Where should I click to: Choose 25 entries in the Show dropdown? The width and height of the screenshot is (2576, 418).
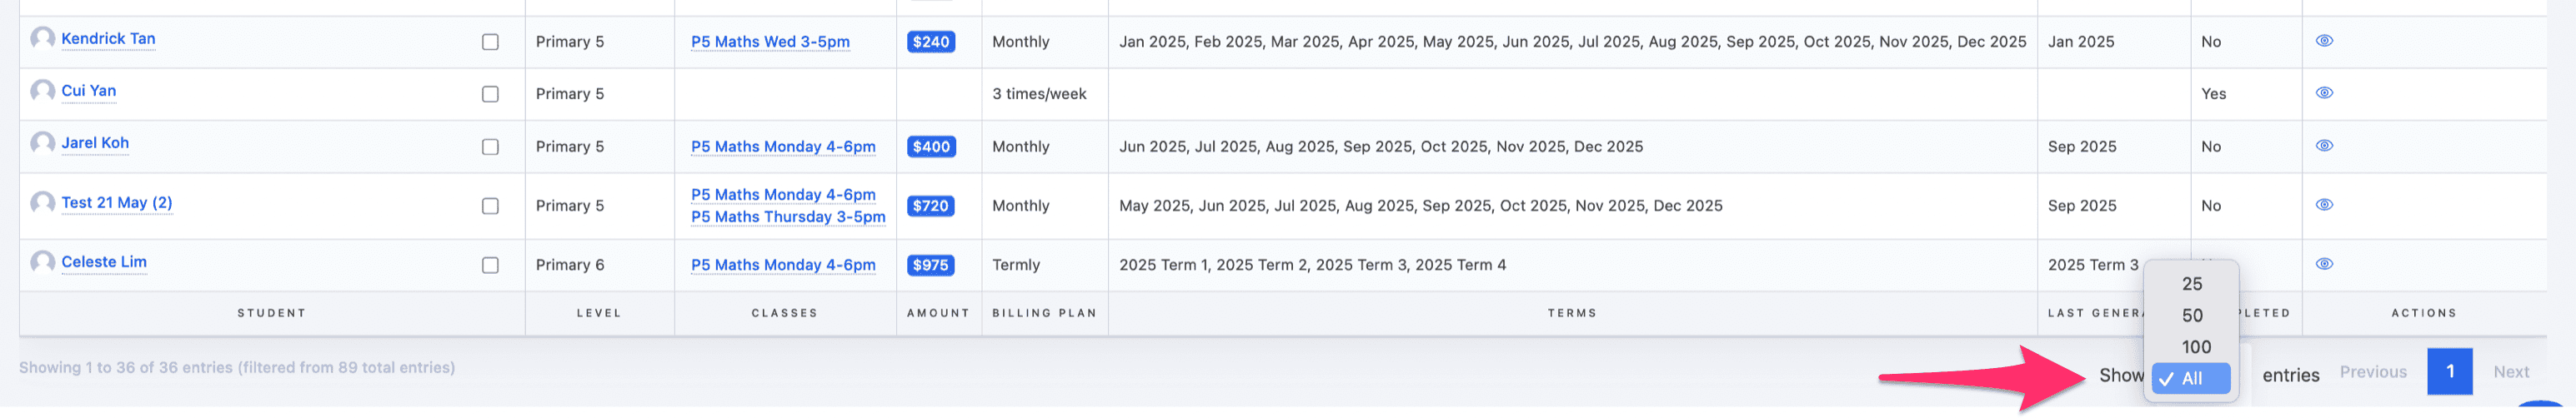point(2191,284)
